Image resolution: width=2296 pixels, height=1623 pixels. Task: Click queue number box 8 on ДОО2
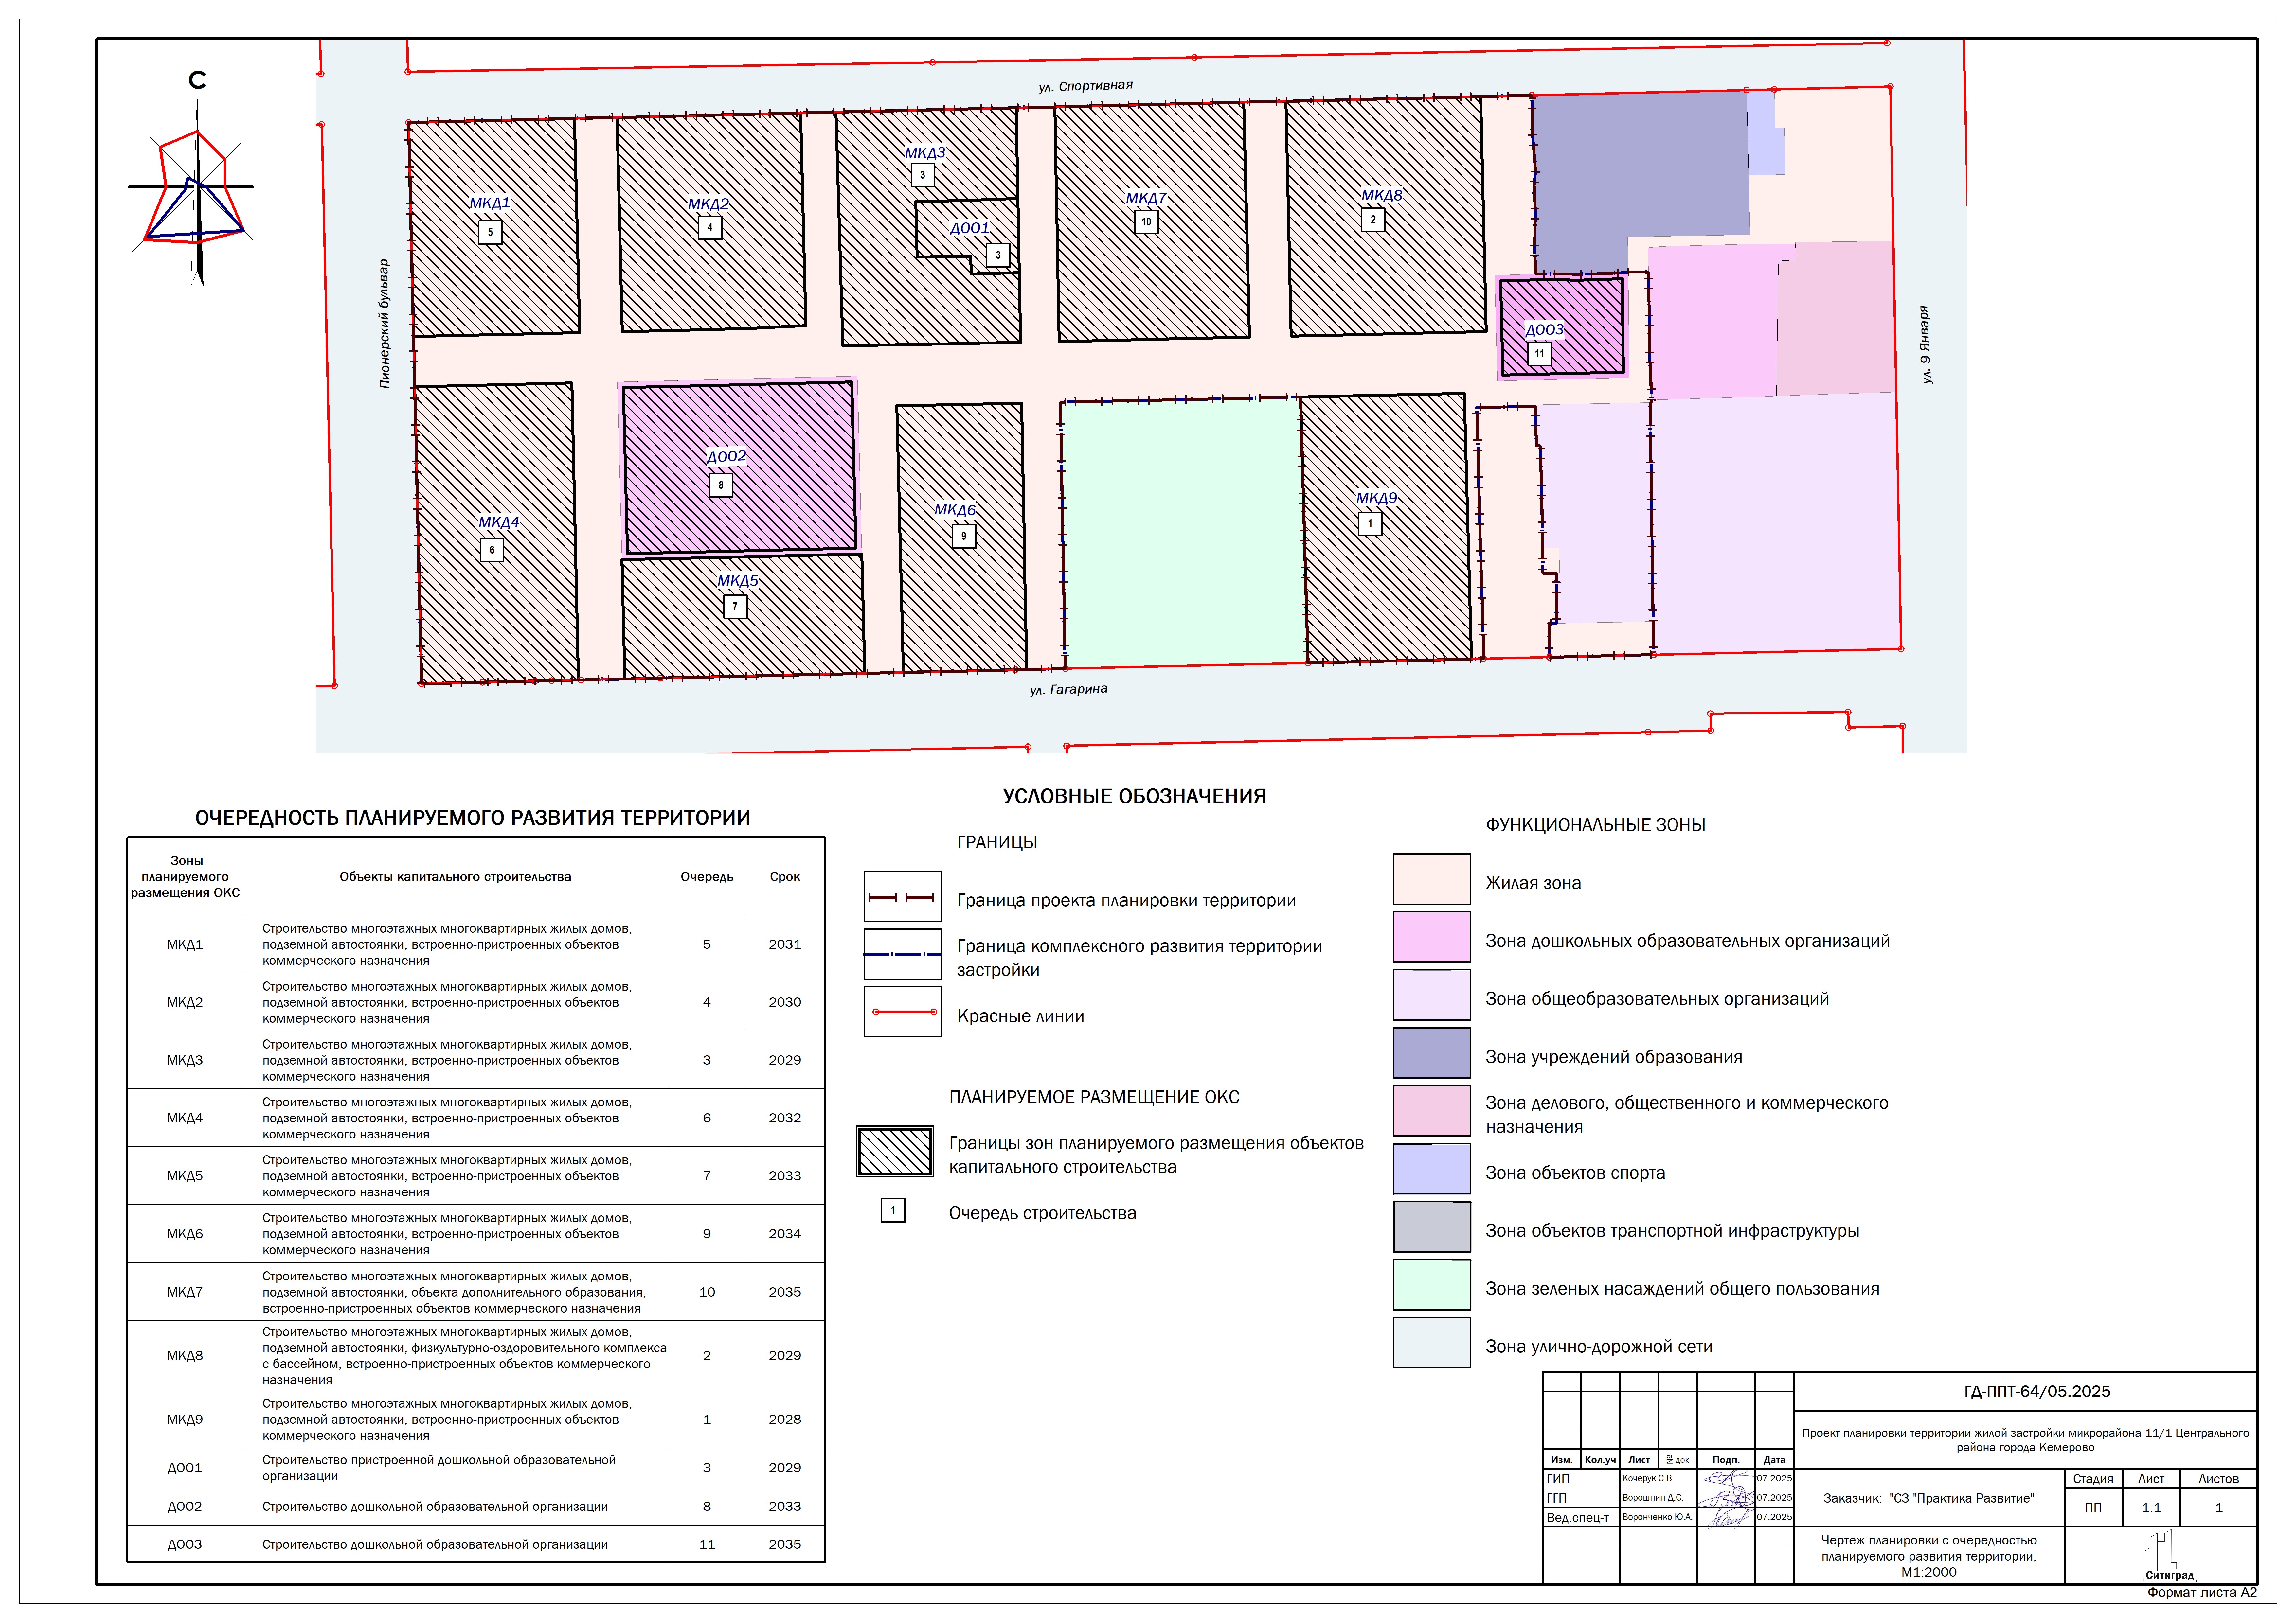click(x=721, y=485)
